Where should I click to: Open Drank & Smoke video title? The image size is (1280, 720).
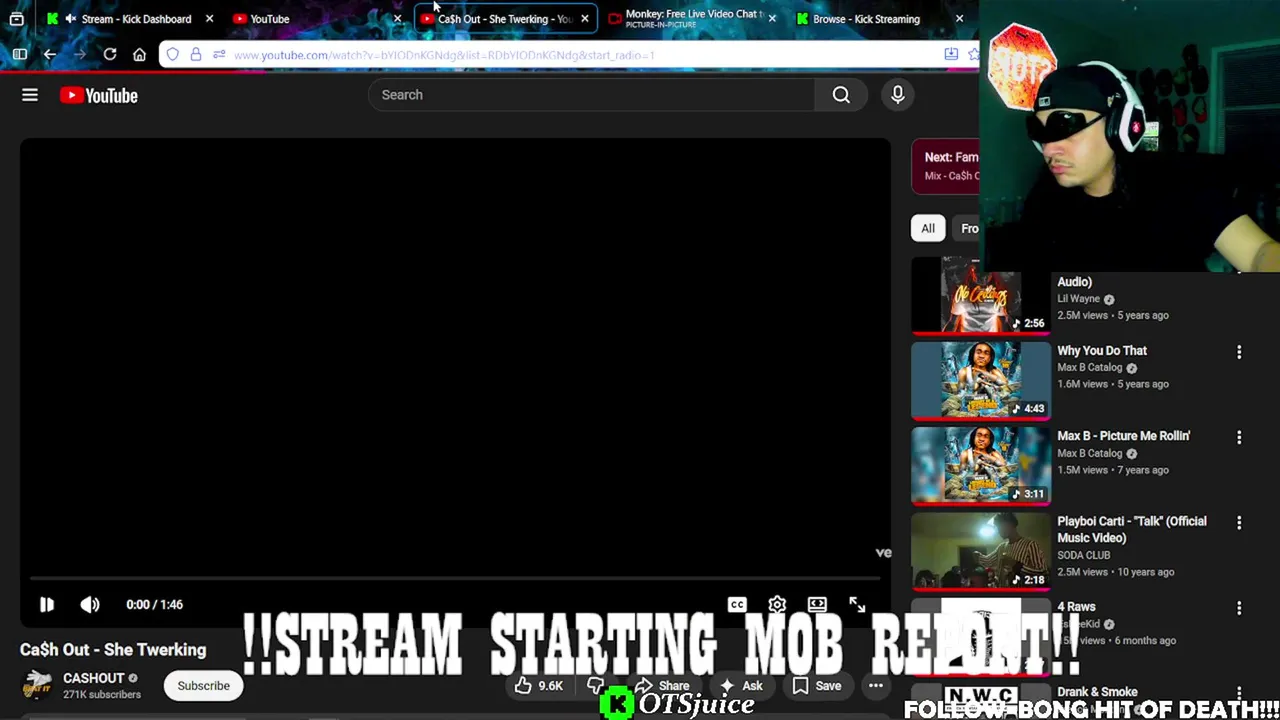pos(1097,692)
